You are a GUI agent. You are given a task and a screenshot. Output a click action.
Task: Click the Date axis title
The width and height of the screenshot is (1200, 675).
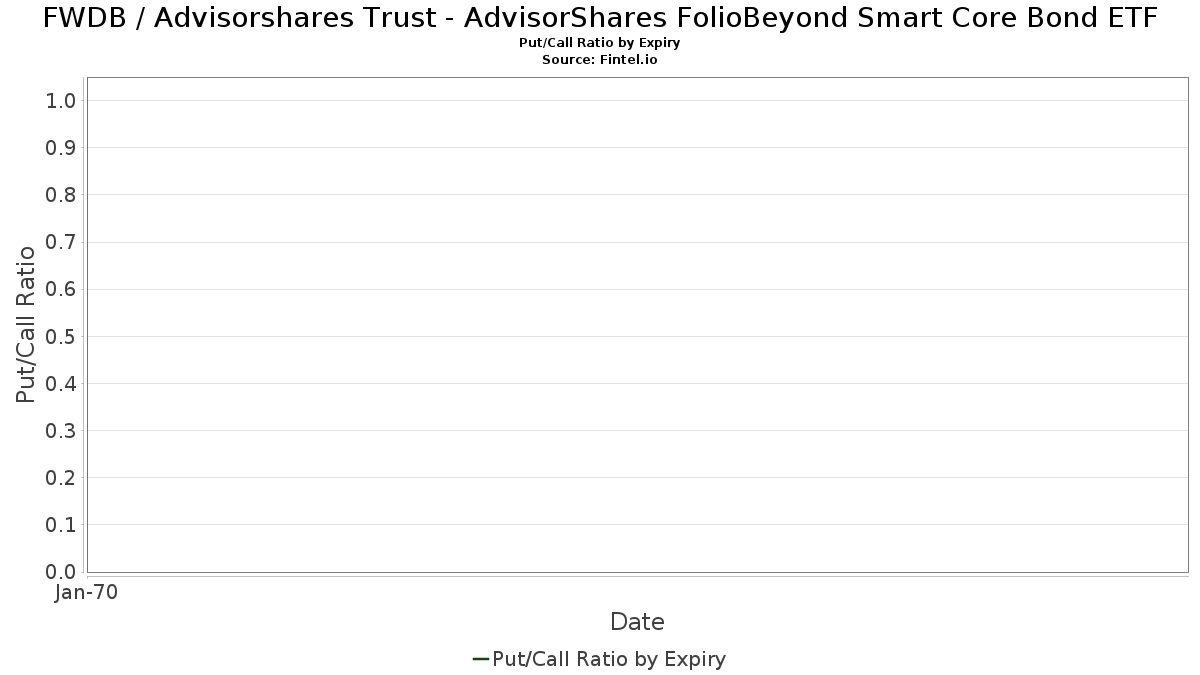tap(637, 622)
